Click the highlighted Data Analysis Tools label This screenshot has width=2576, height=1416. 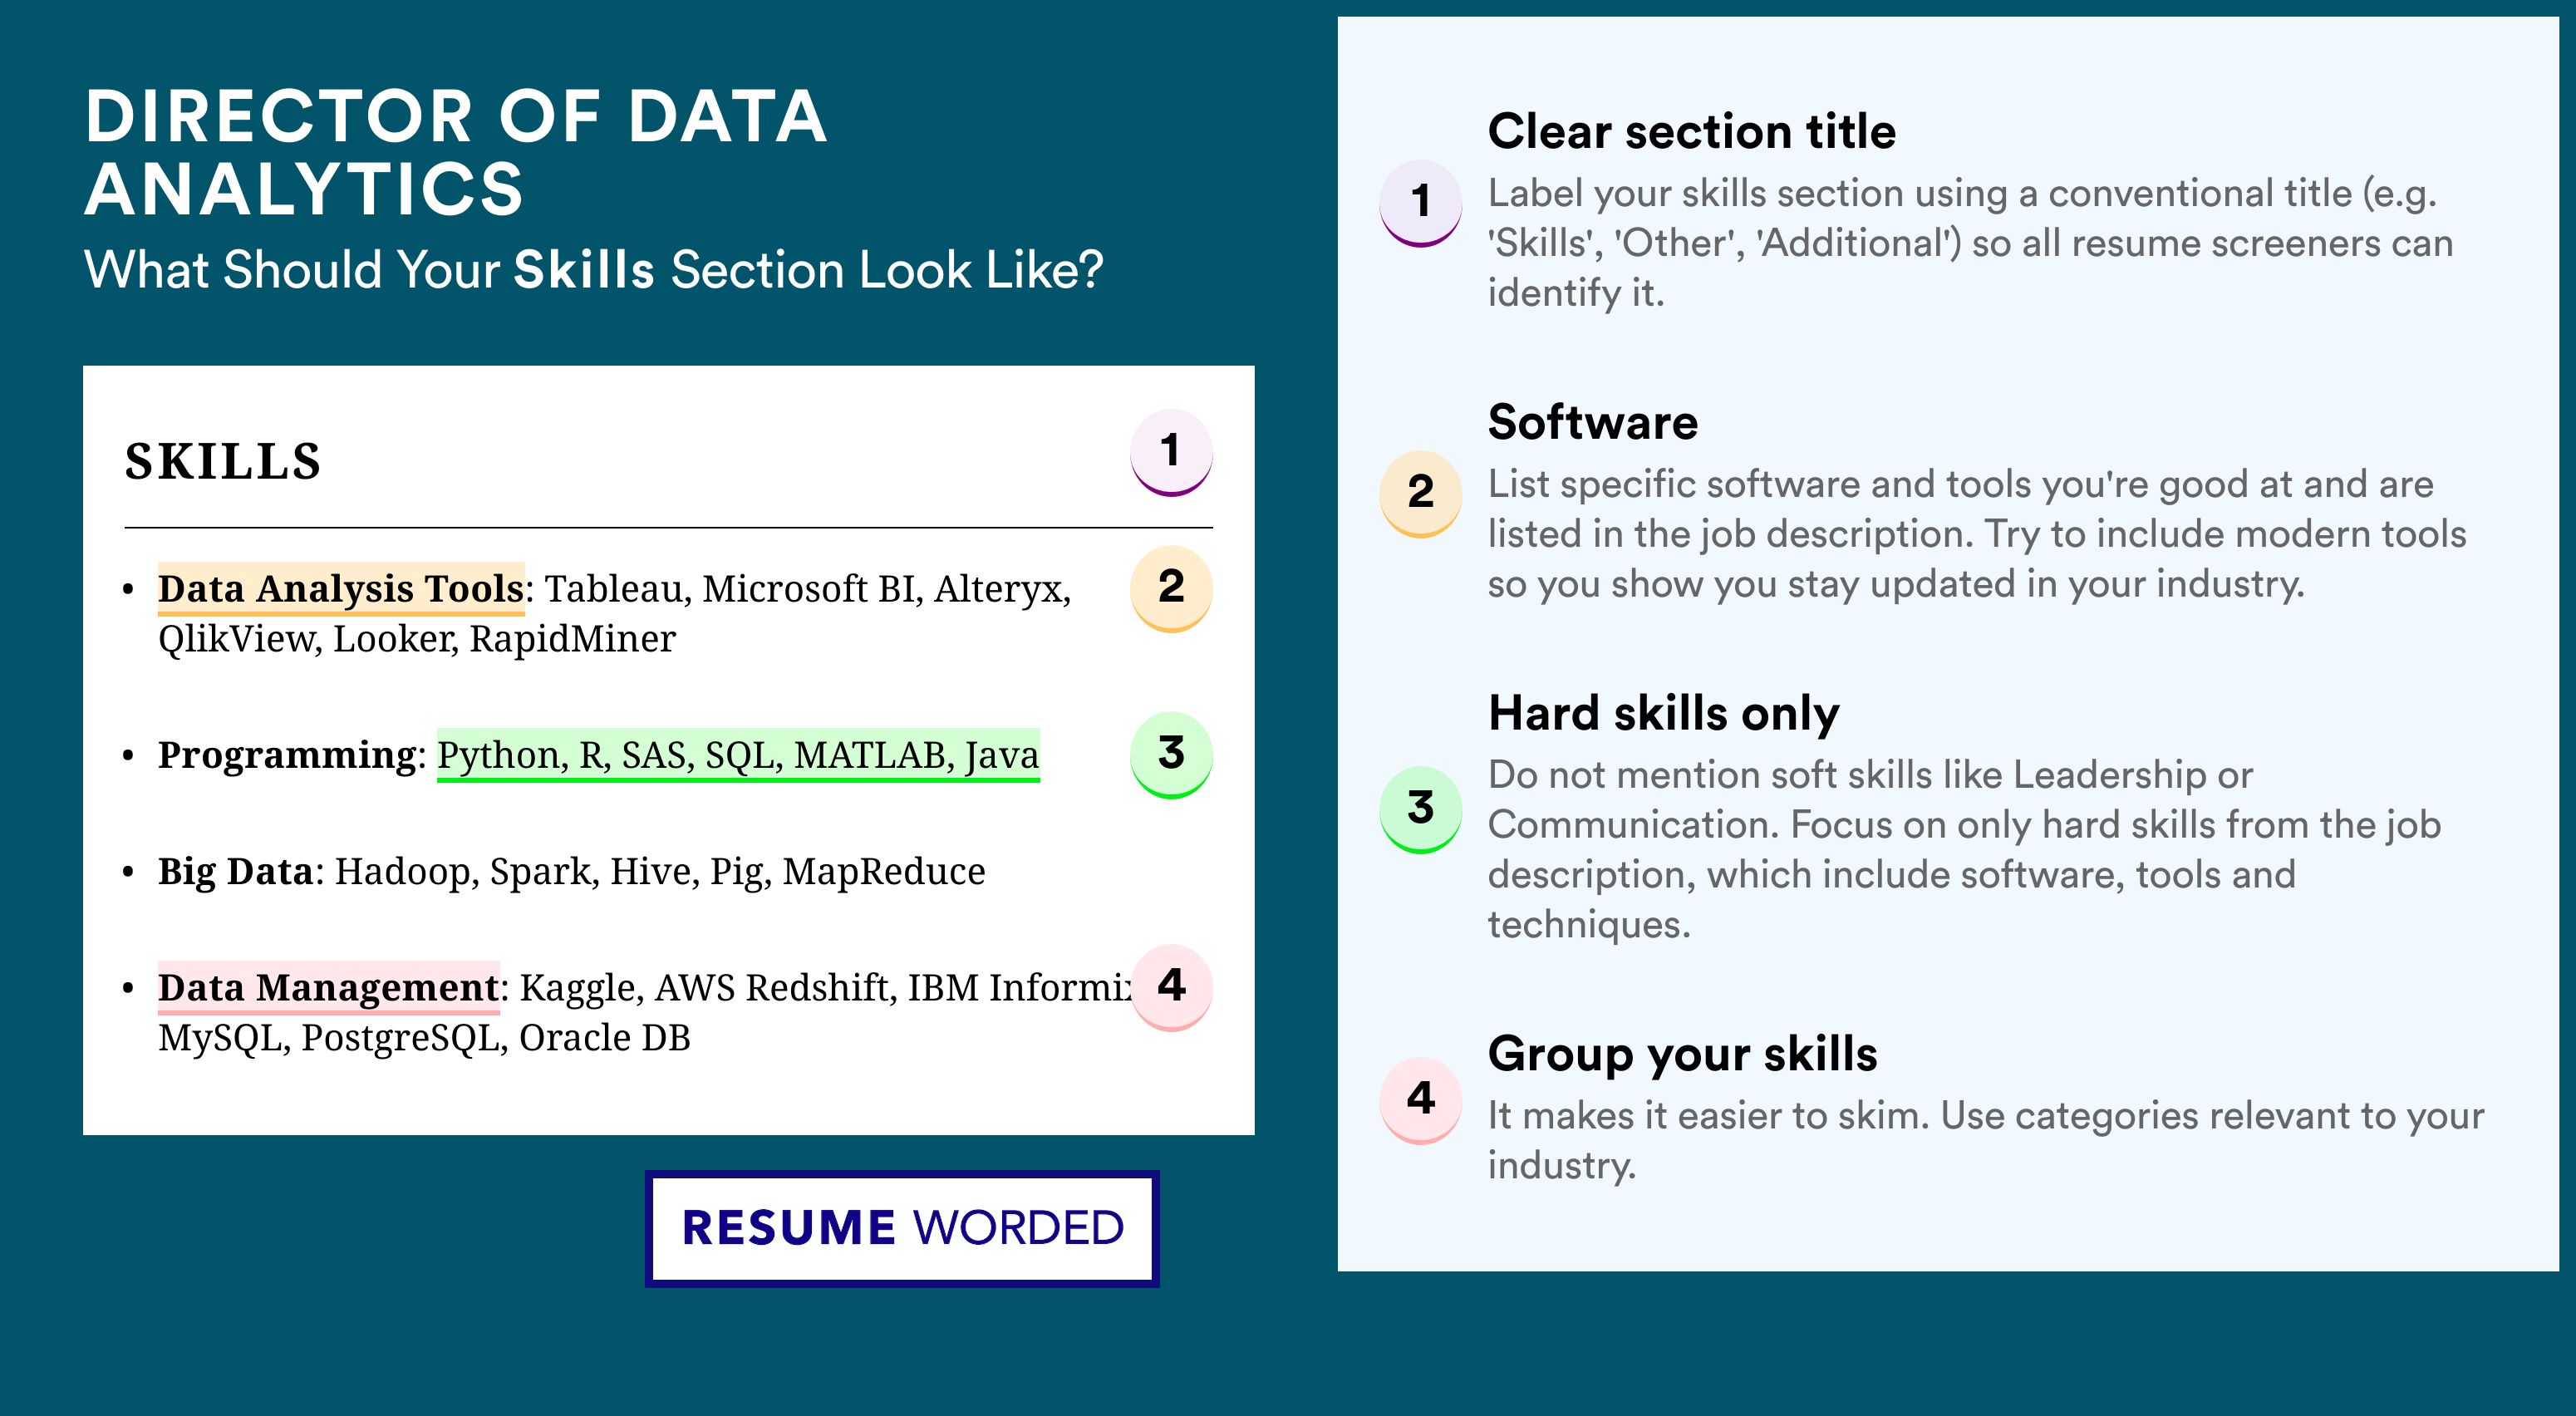[x=341, y=588]
